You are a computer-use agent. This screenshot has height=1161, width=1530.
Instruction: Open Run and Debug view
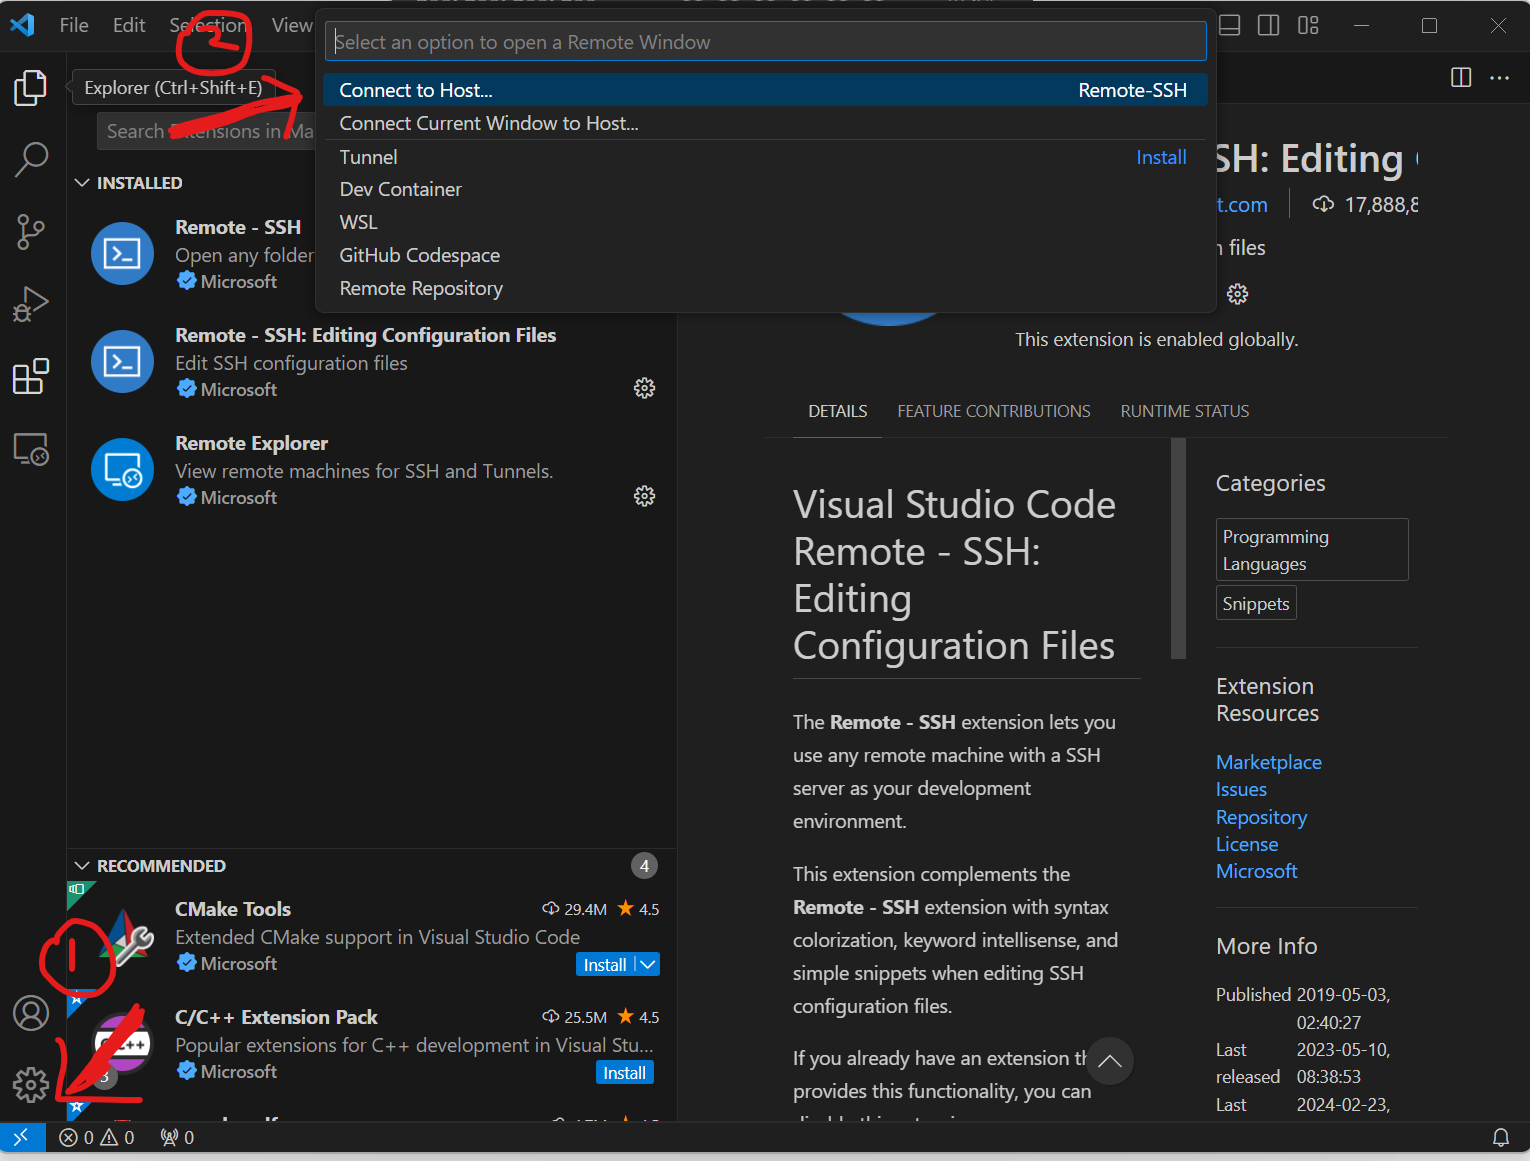pos(31,304)
